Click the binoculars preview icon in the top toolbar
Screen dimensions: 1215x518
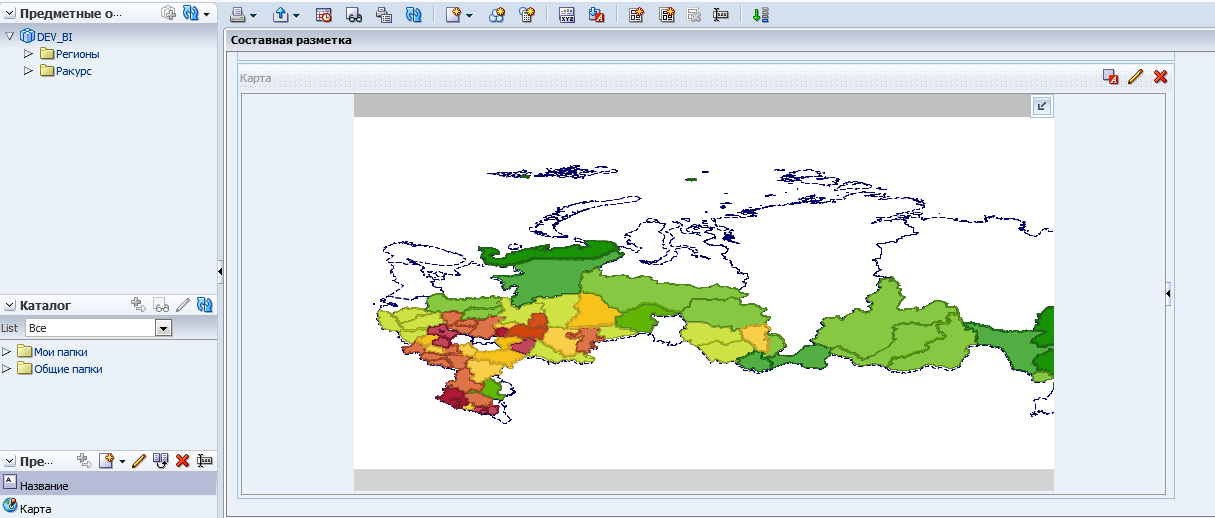point(354,15)
